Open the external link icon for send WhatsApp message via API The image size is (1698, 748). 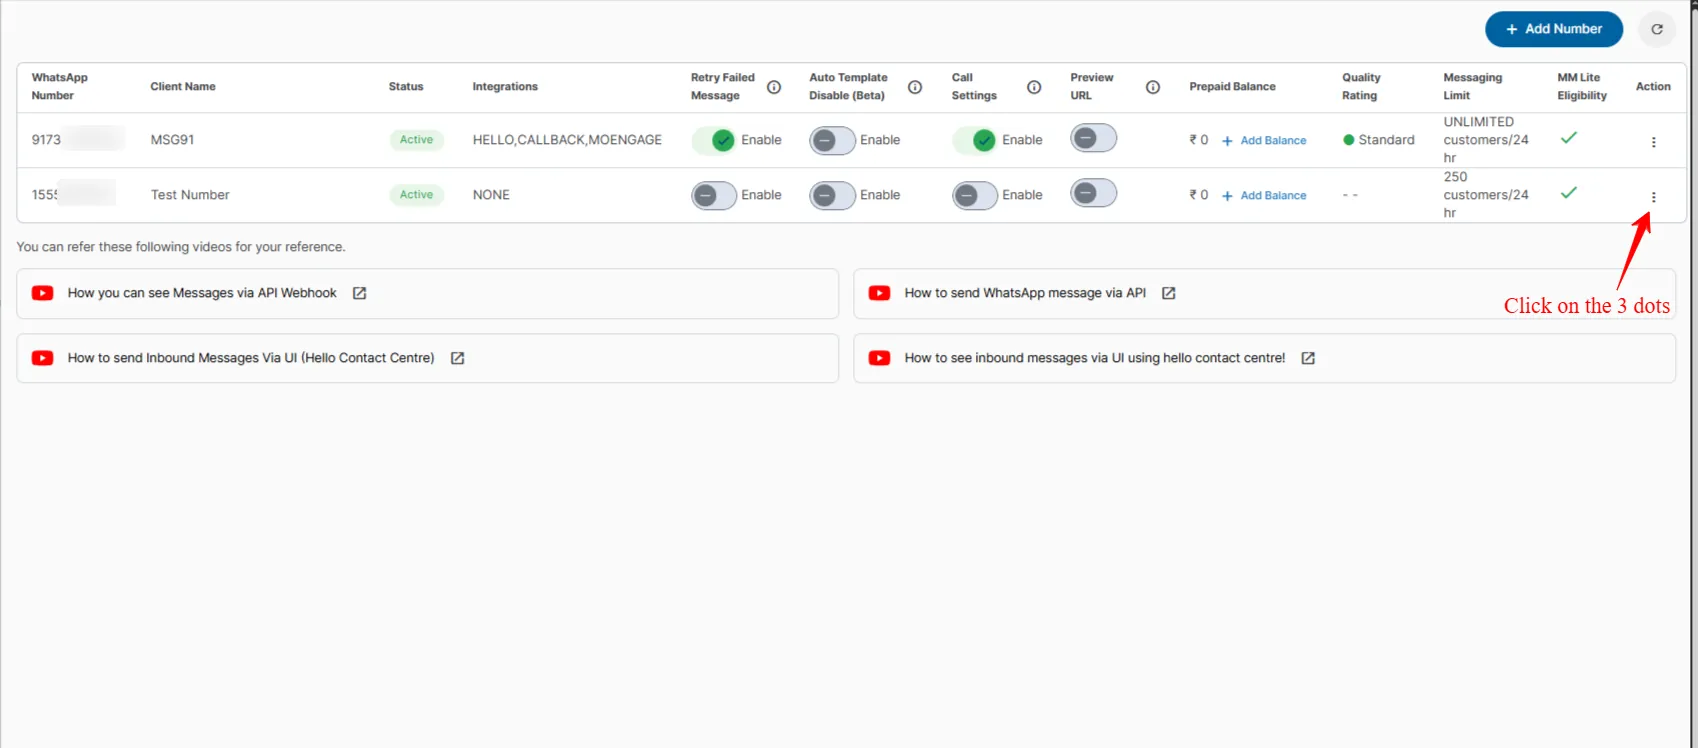coord(1168,293)
